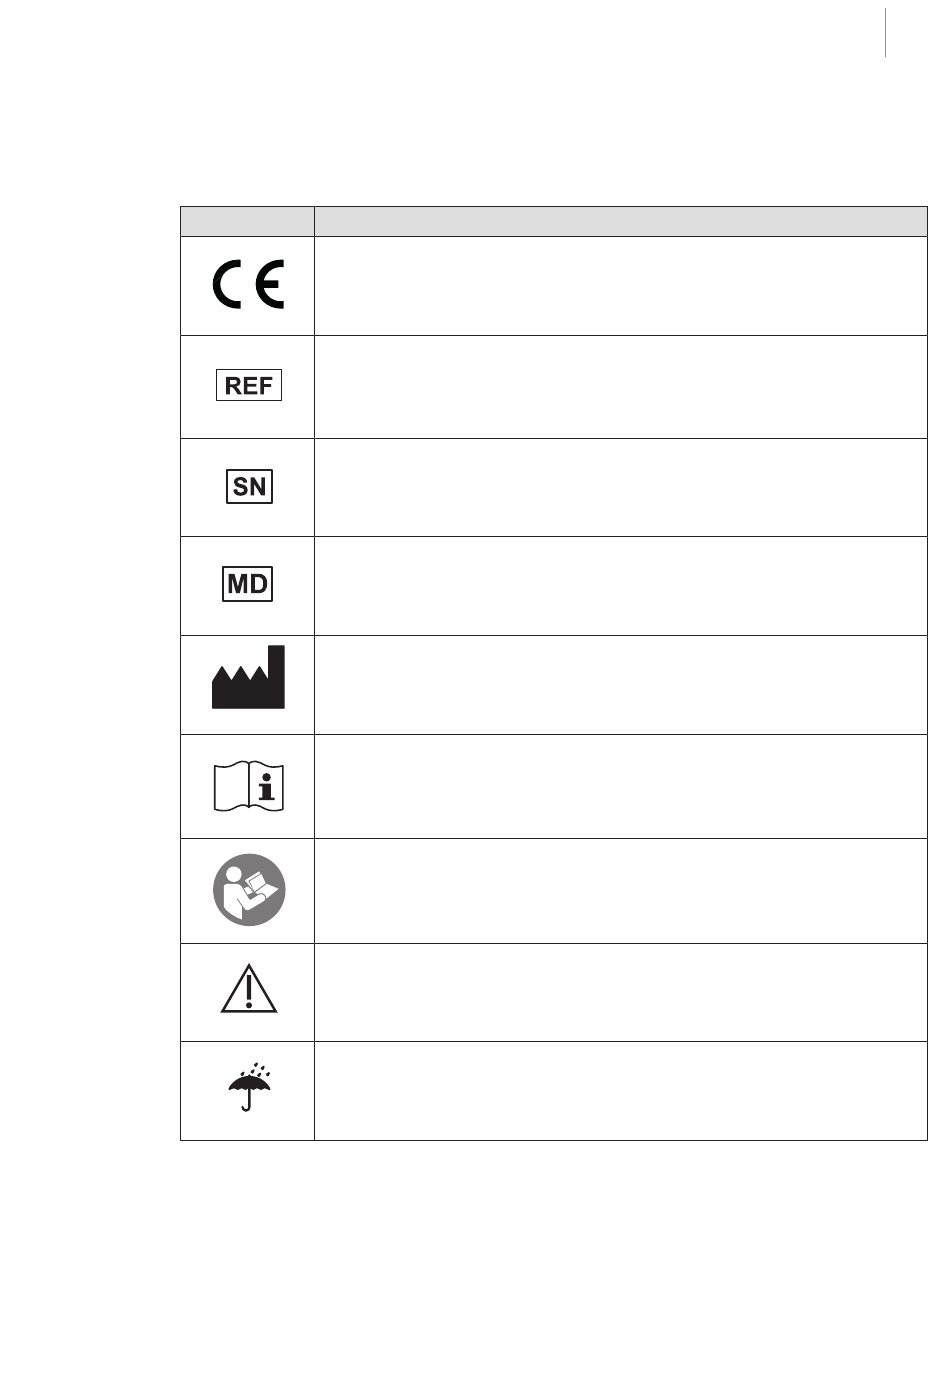950x1378 pixels.
Task: Click the gray header above the symbols column
Action: [x=247, y=221]
